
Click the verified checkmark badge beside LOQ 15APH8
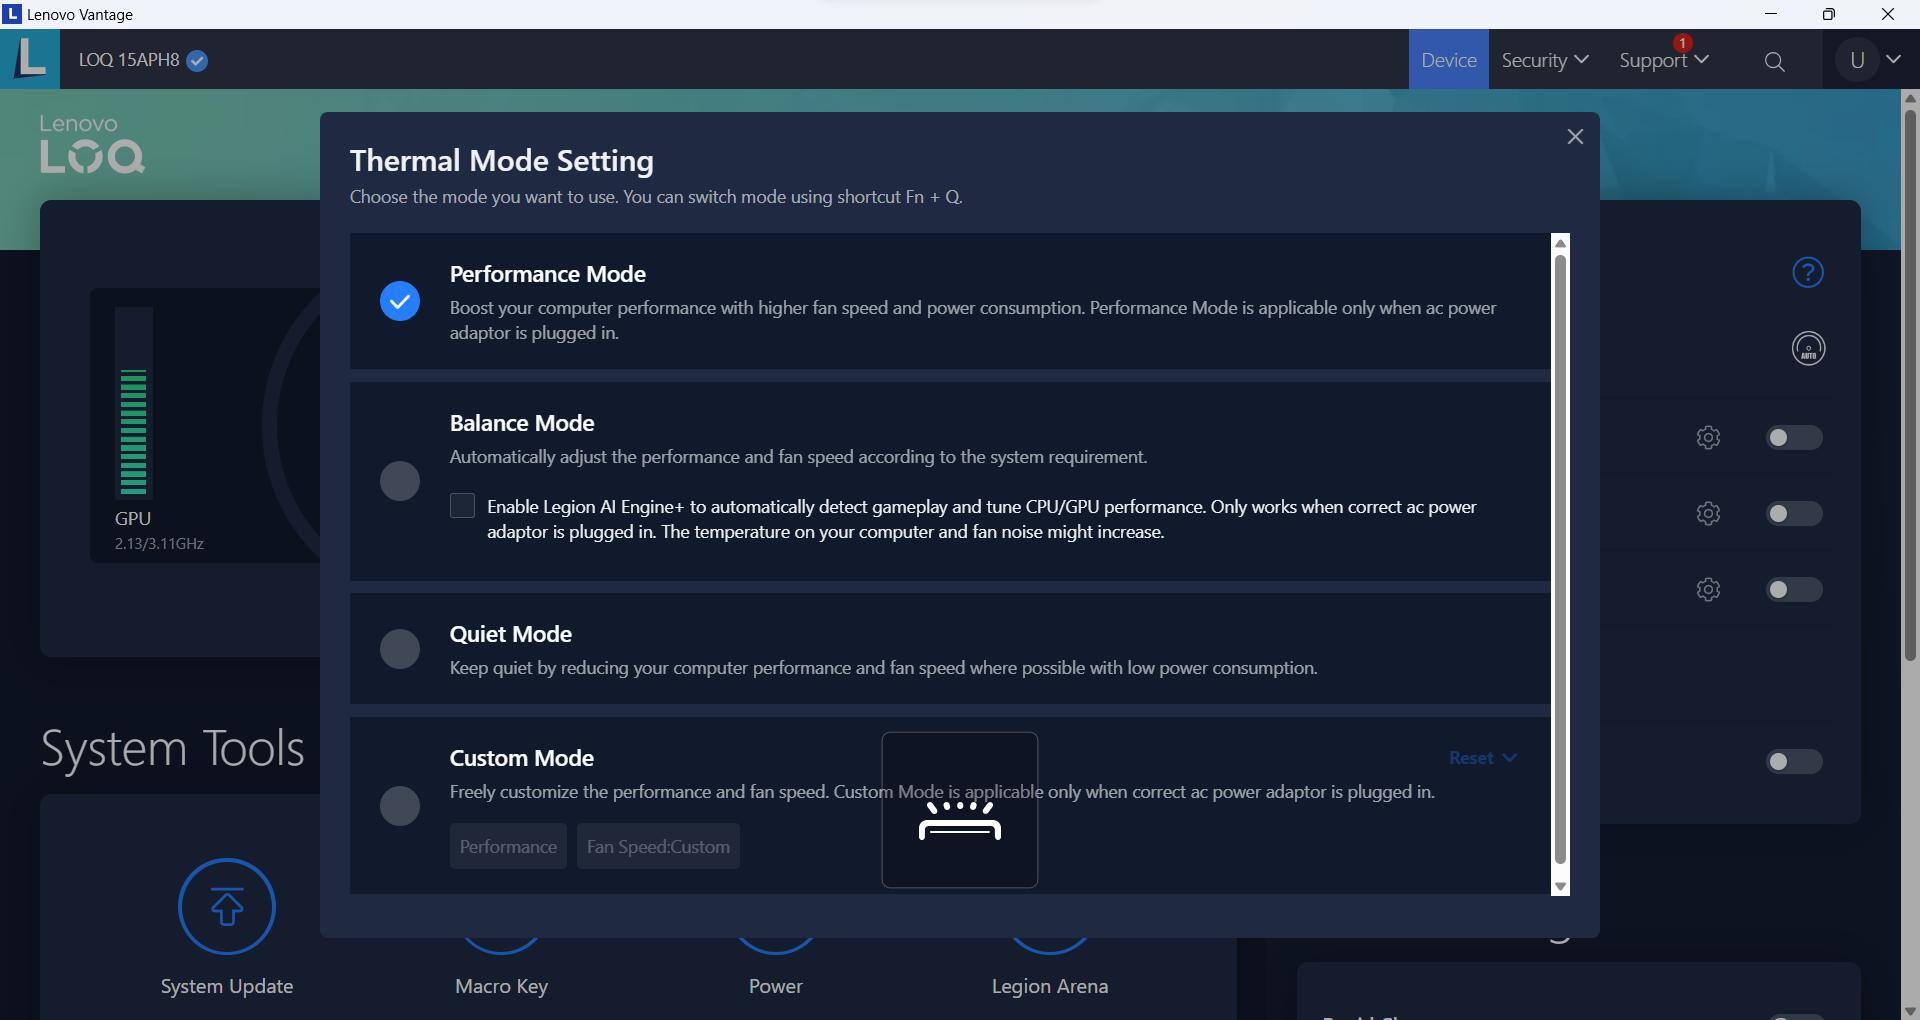click(x=198, y=61)
